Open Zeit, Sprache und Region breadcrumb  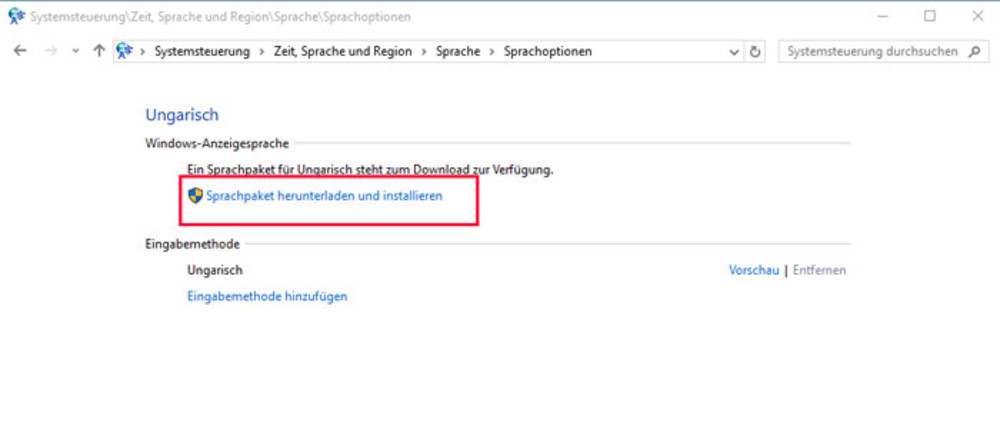pos(342,52)
